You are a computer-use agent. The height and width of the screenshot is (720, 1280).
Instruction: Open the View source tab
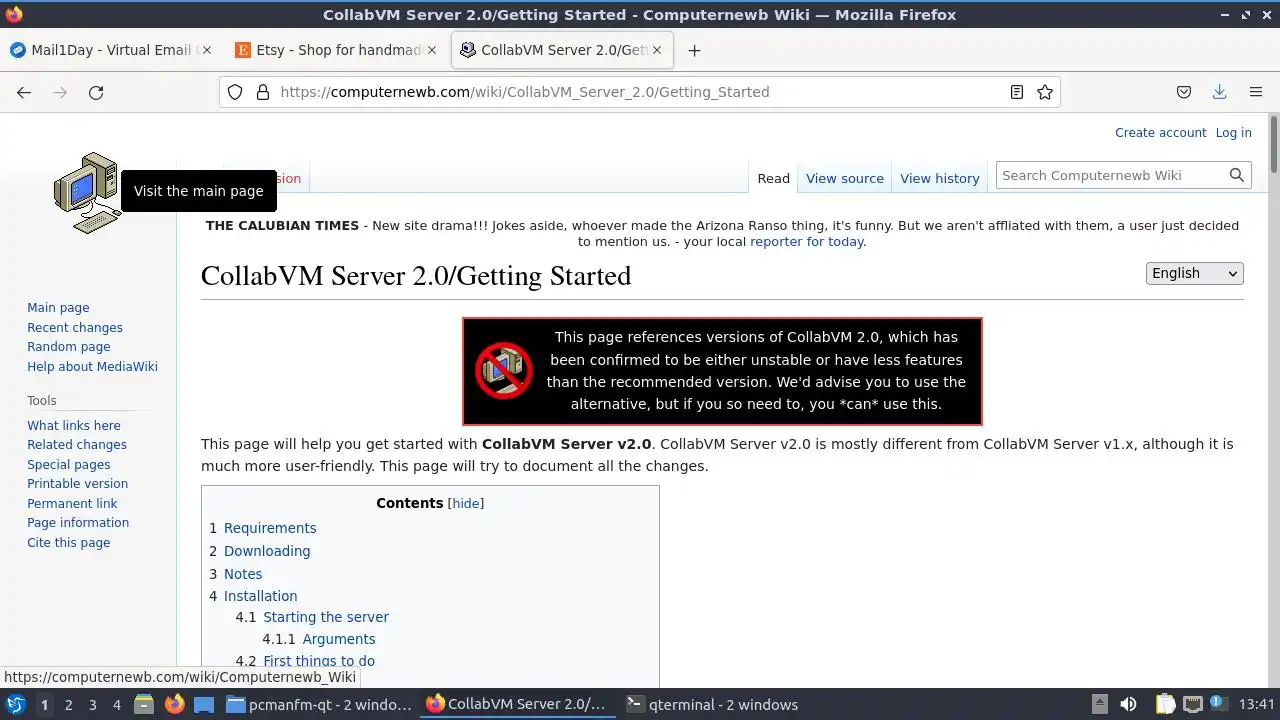pos(845,178)
